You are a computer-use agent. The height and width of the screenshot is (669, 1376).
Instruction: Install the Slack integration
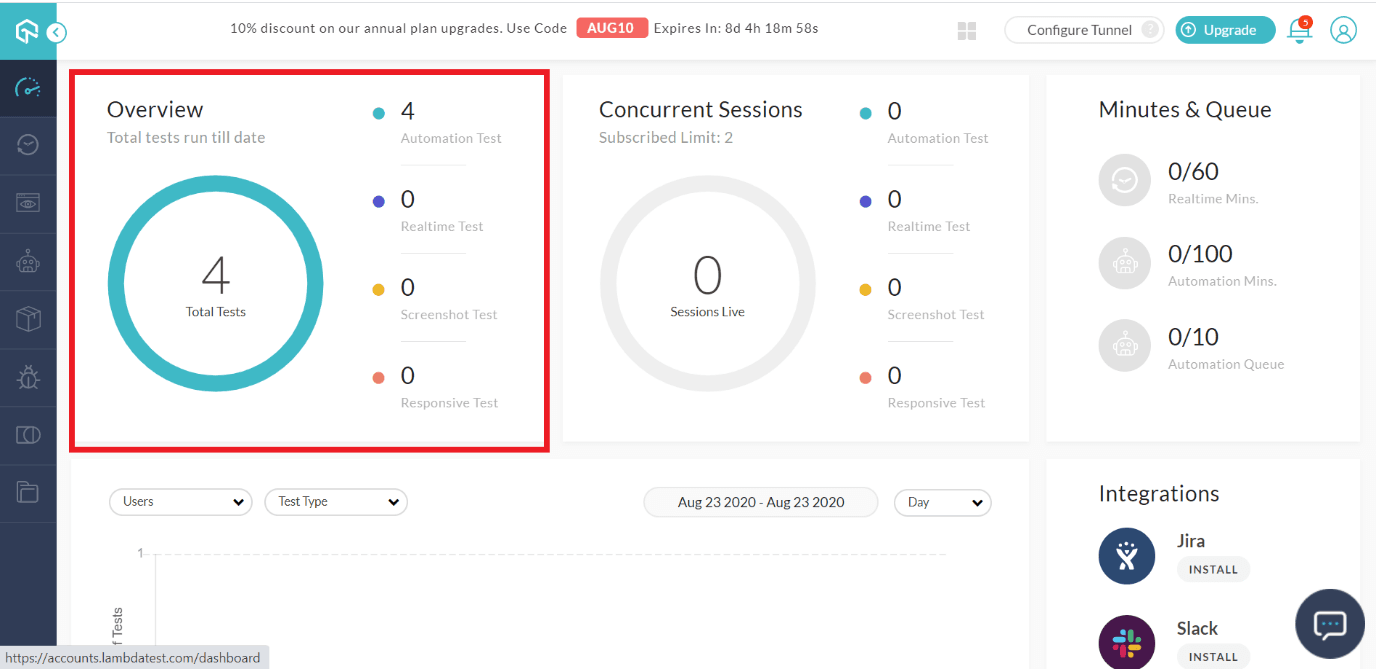tap(1213, 657)
